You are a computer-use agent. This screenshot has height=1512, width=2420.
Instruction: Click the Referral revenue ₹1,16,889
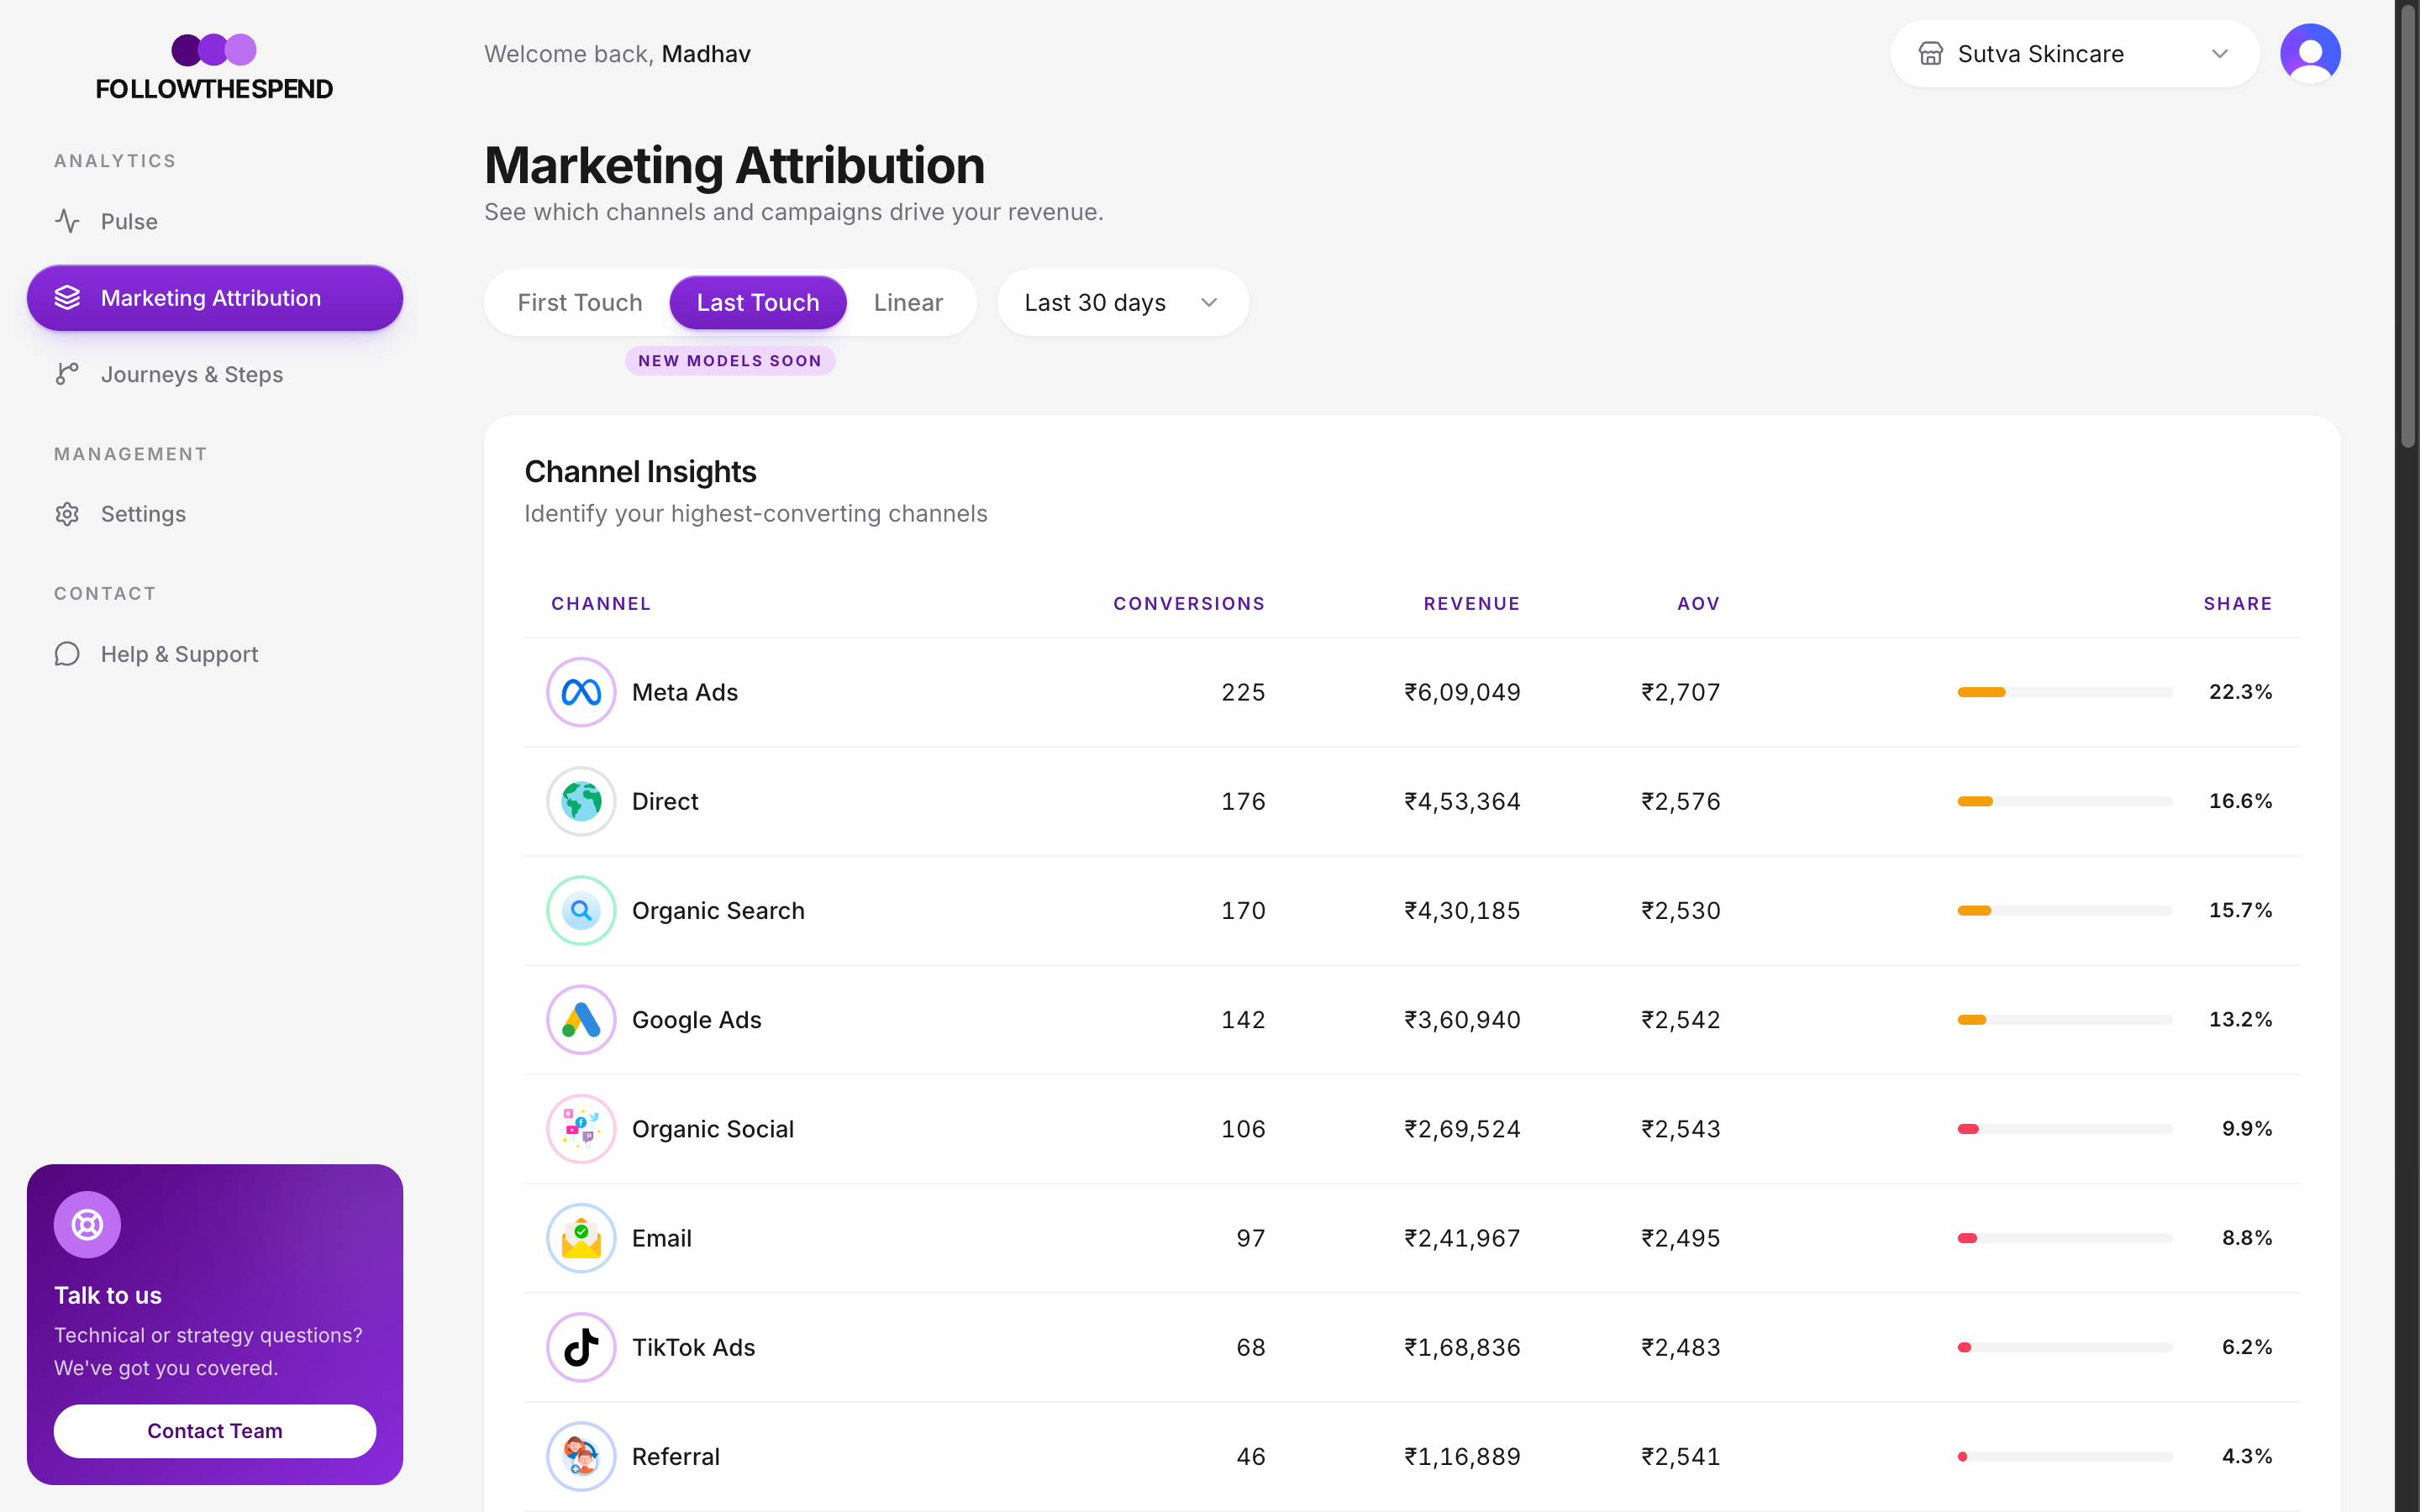tap(1462, 1457)
